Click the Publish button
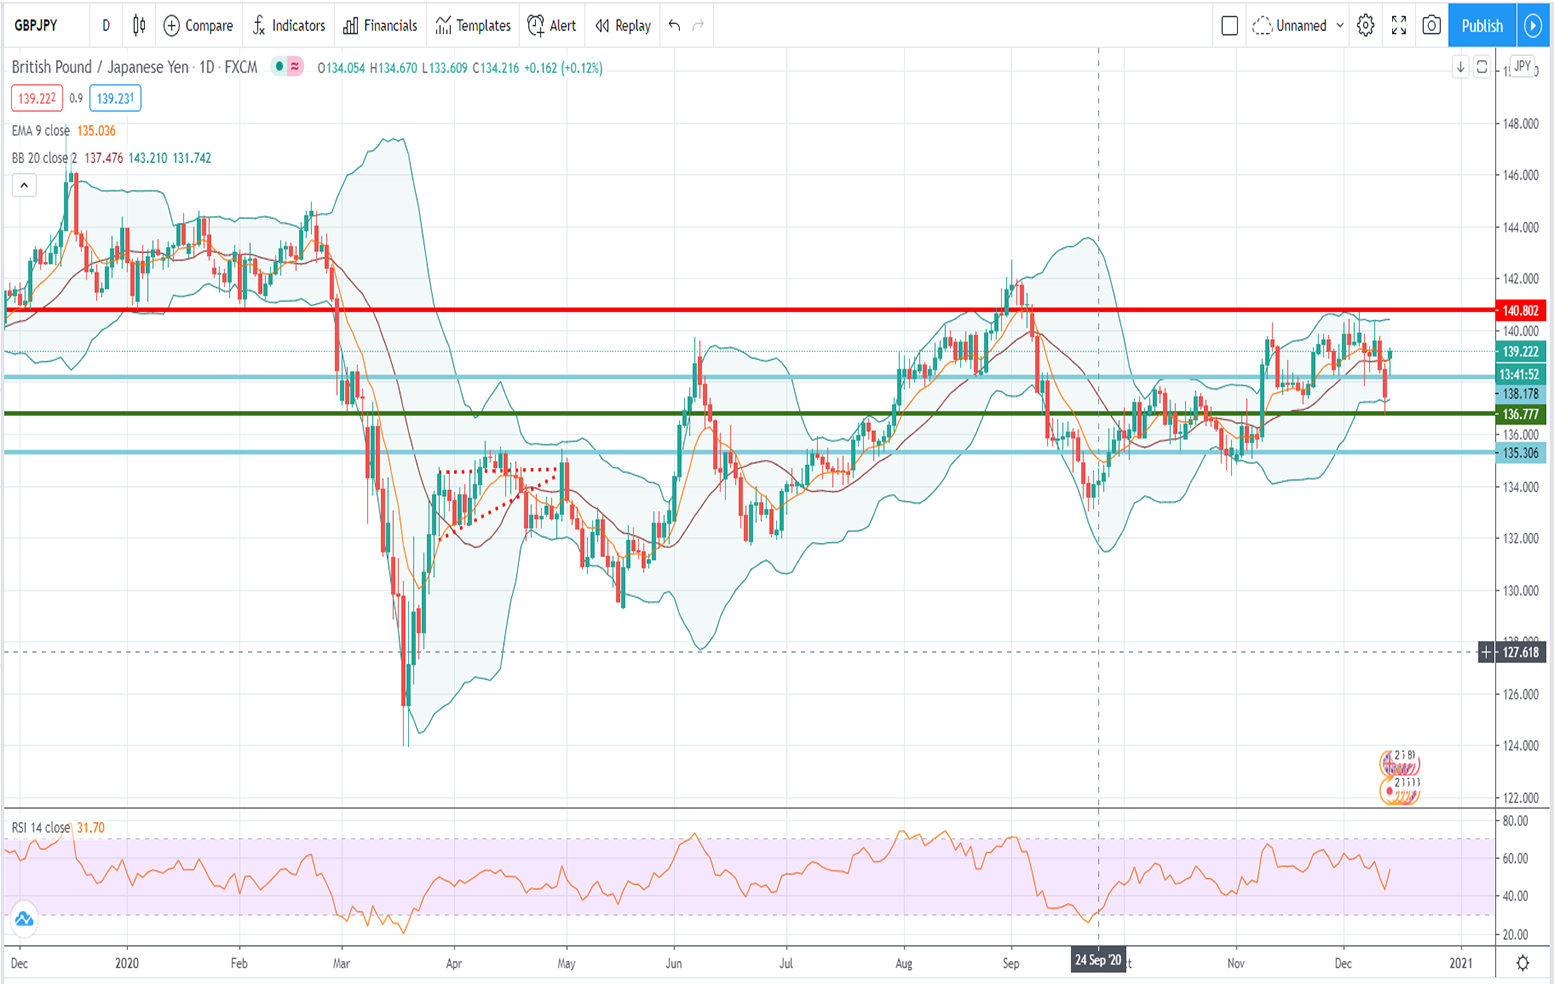The height and width of the screenshot is (984, 1554). [x=1481, y=26]
